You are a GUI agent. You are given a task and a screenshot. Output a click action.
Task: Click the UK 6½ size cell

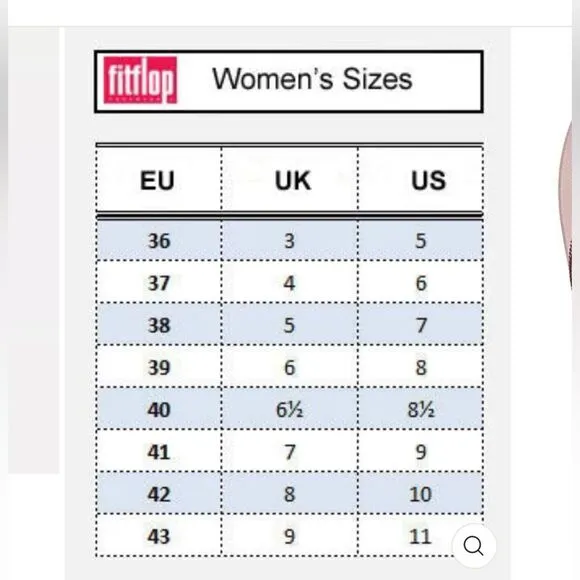coord(290,409)
